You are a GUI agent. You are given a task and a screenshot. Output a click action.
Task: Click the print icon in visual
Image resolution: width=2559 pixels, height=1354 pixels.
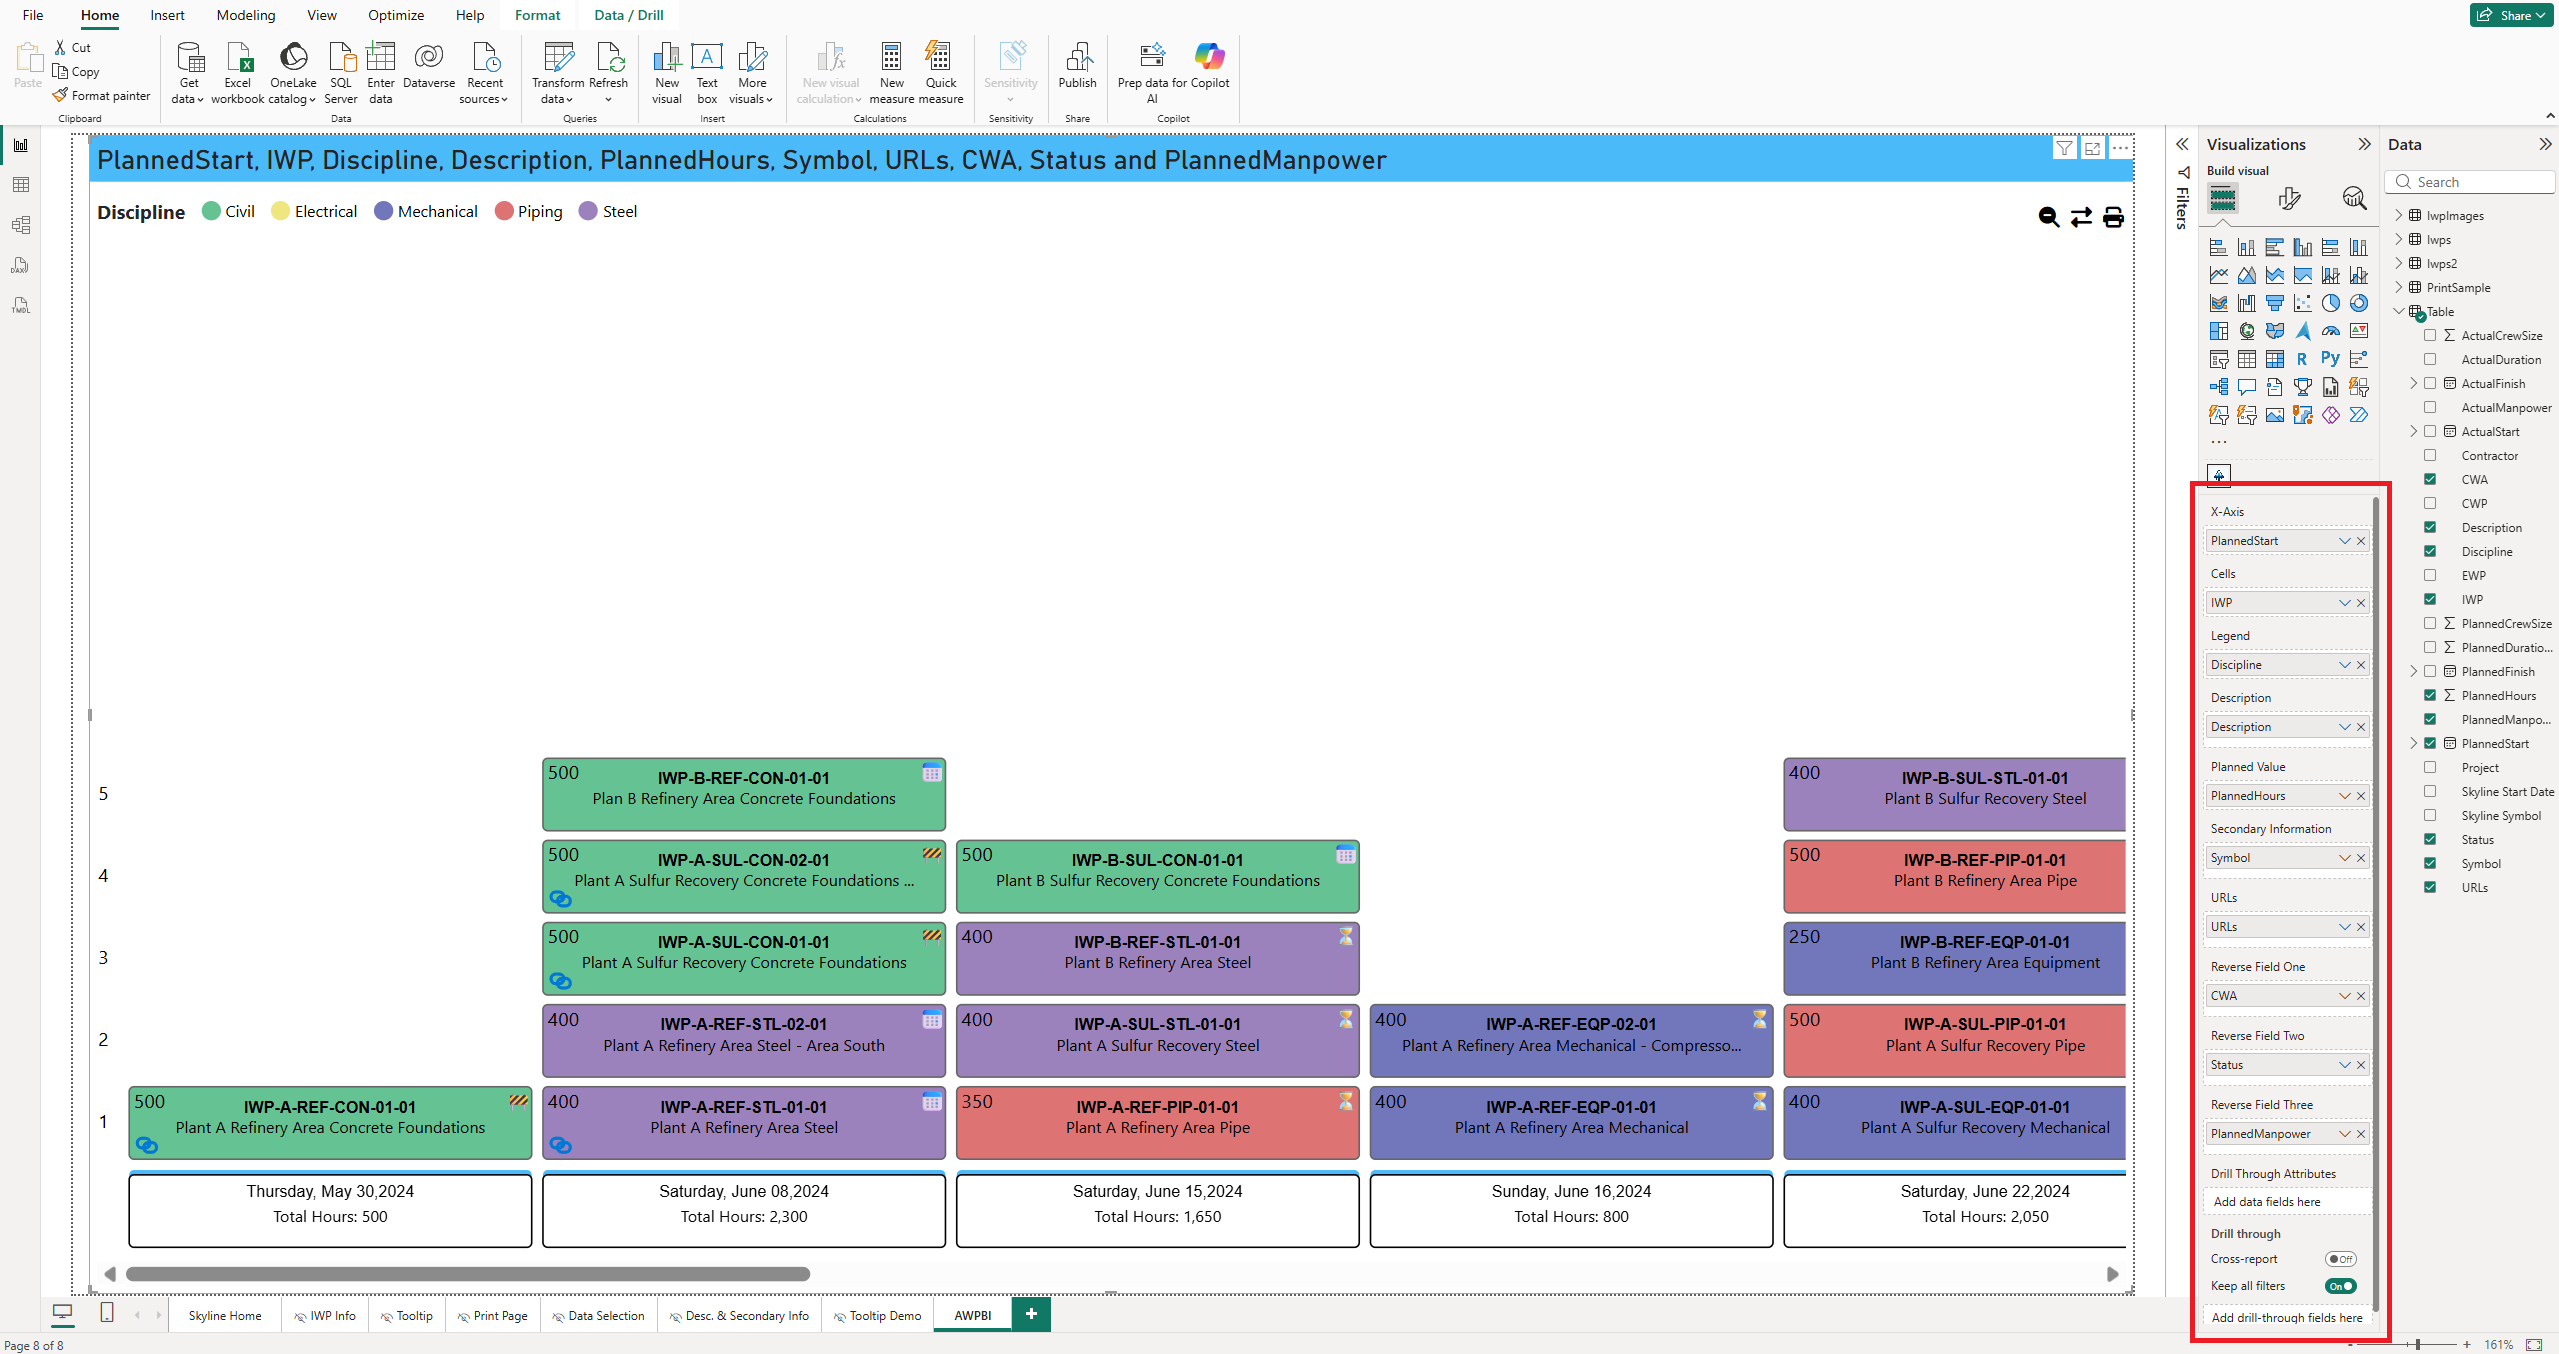click(x=2113, y=217)
